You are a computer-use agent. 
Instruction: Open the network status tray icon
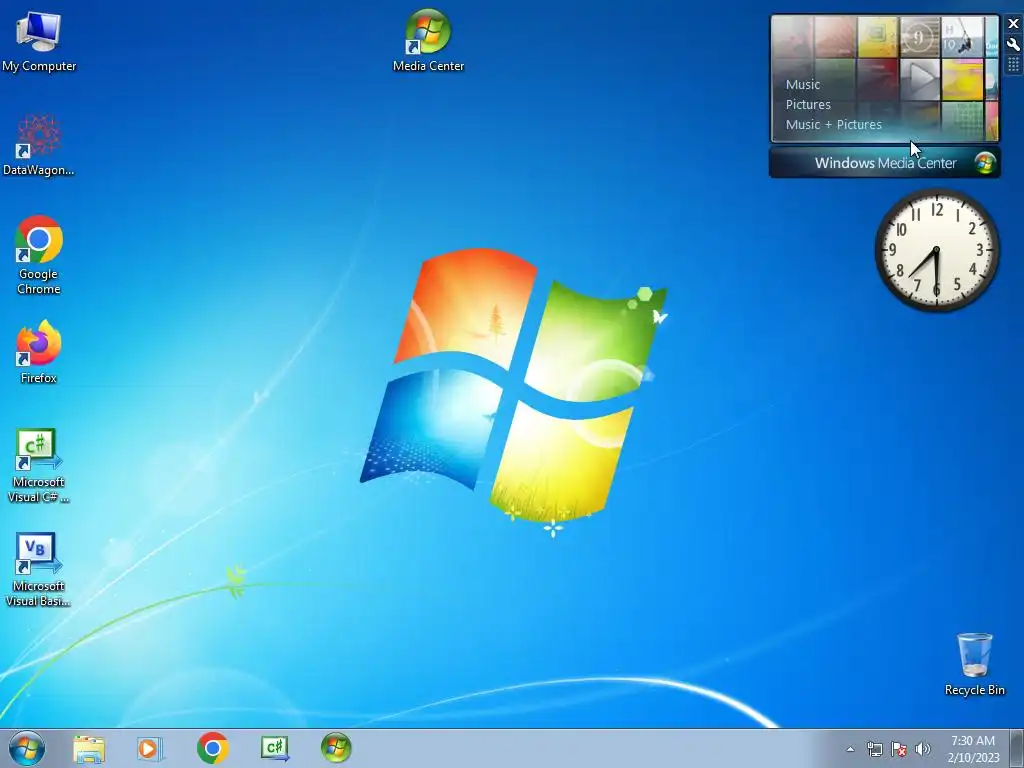coord(874,749)
